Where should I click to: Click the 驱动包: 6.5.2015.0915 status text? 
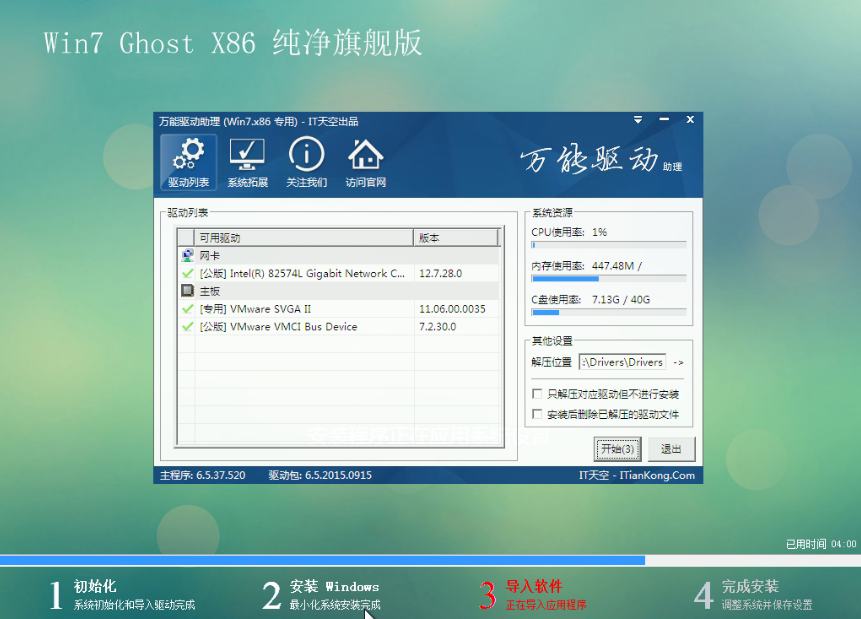tap(320, 475)
